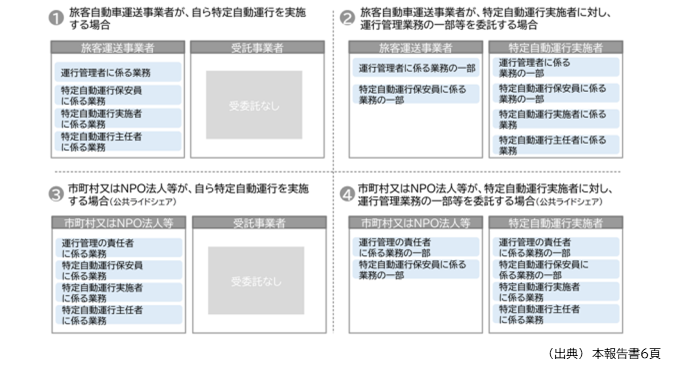The image size is (680, 372).
Task: Click the circled number 1 marker
Action: (x=56, y=18)
